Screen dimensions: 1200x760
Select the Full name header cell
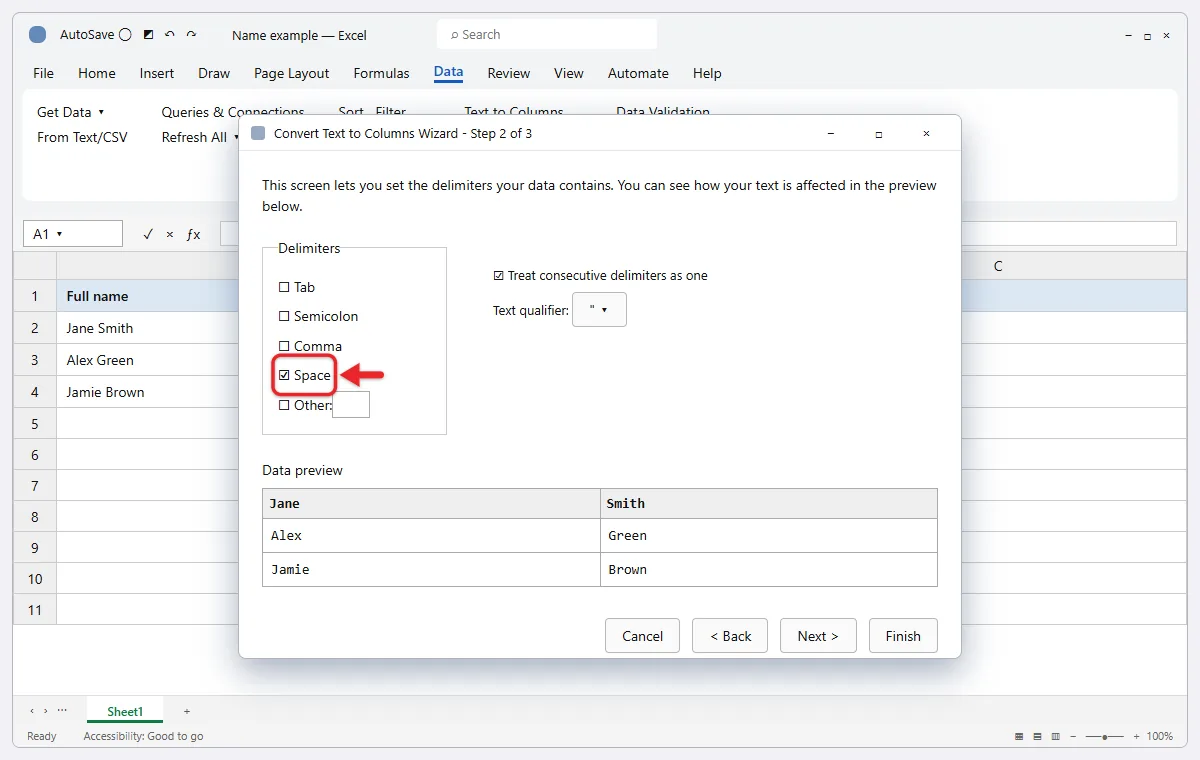[x=148, y=296]
